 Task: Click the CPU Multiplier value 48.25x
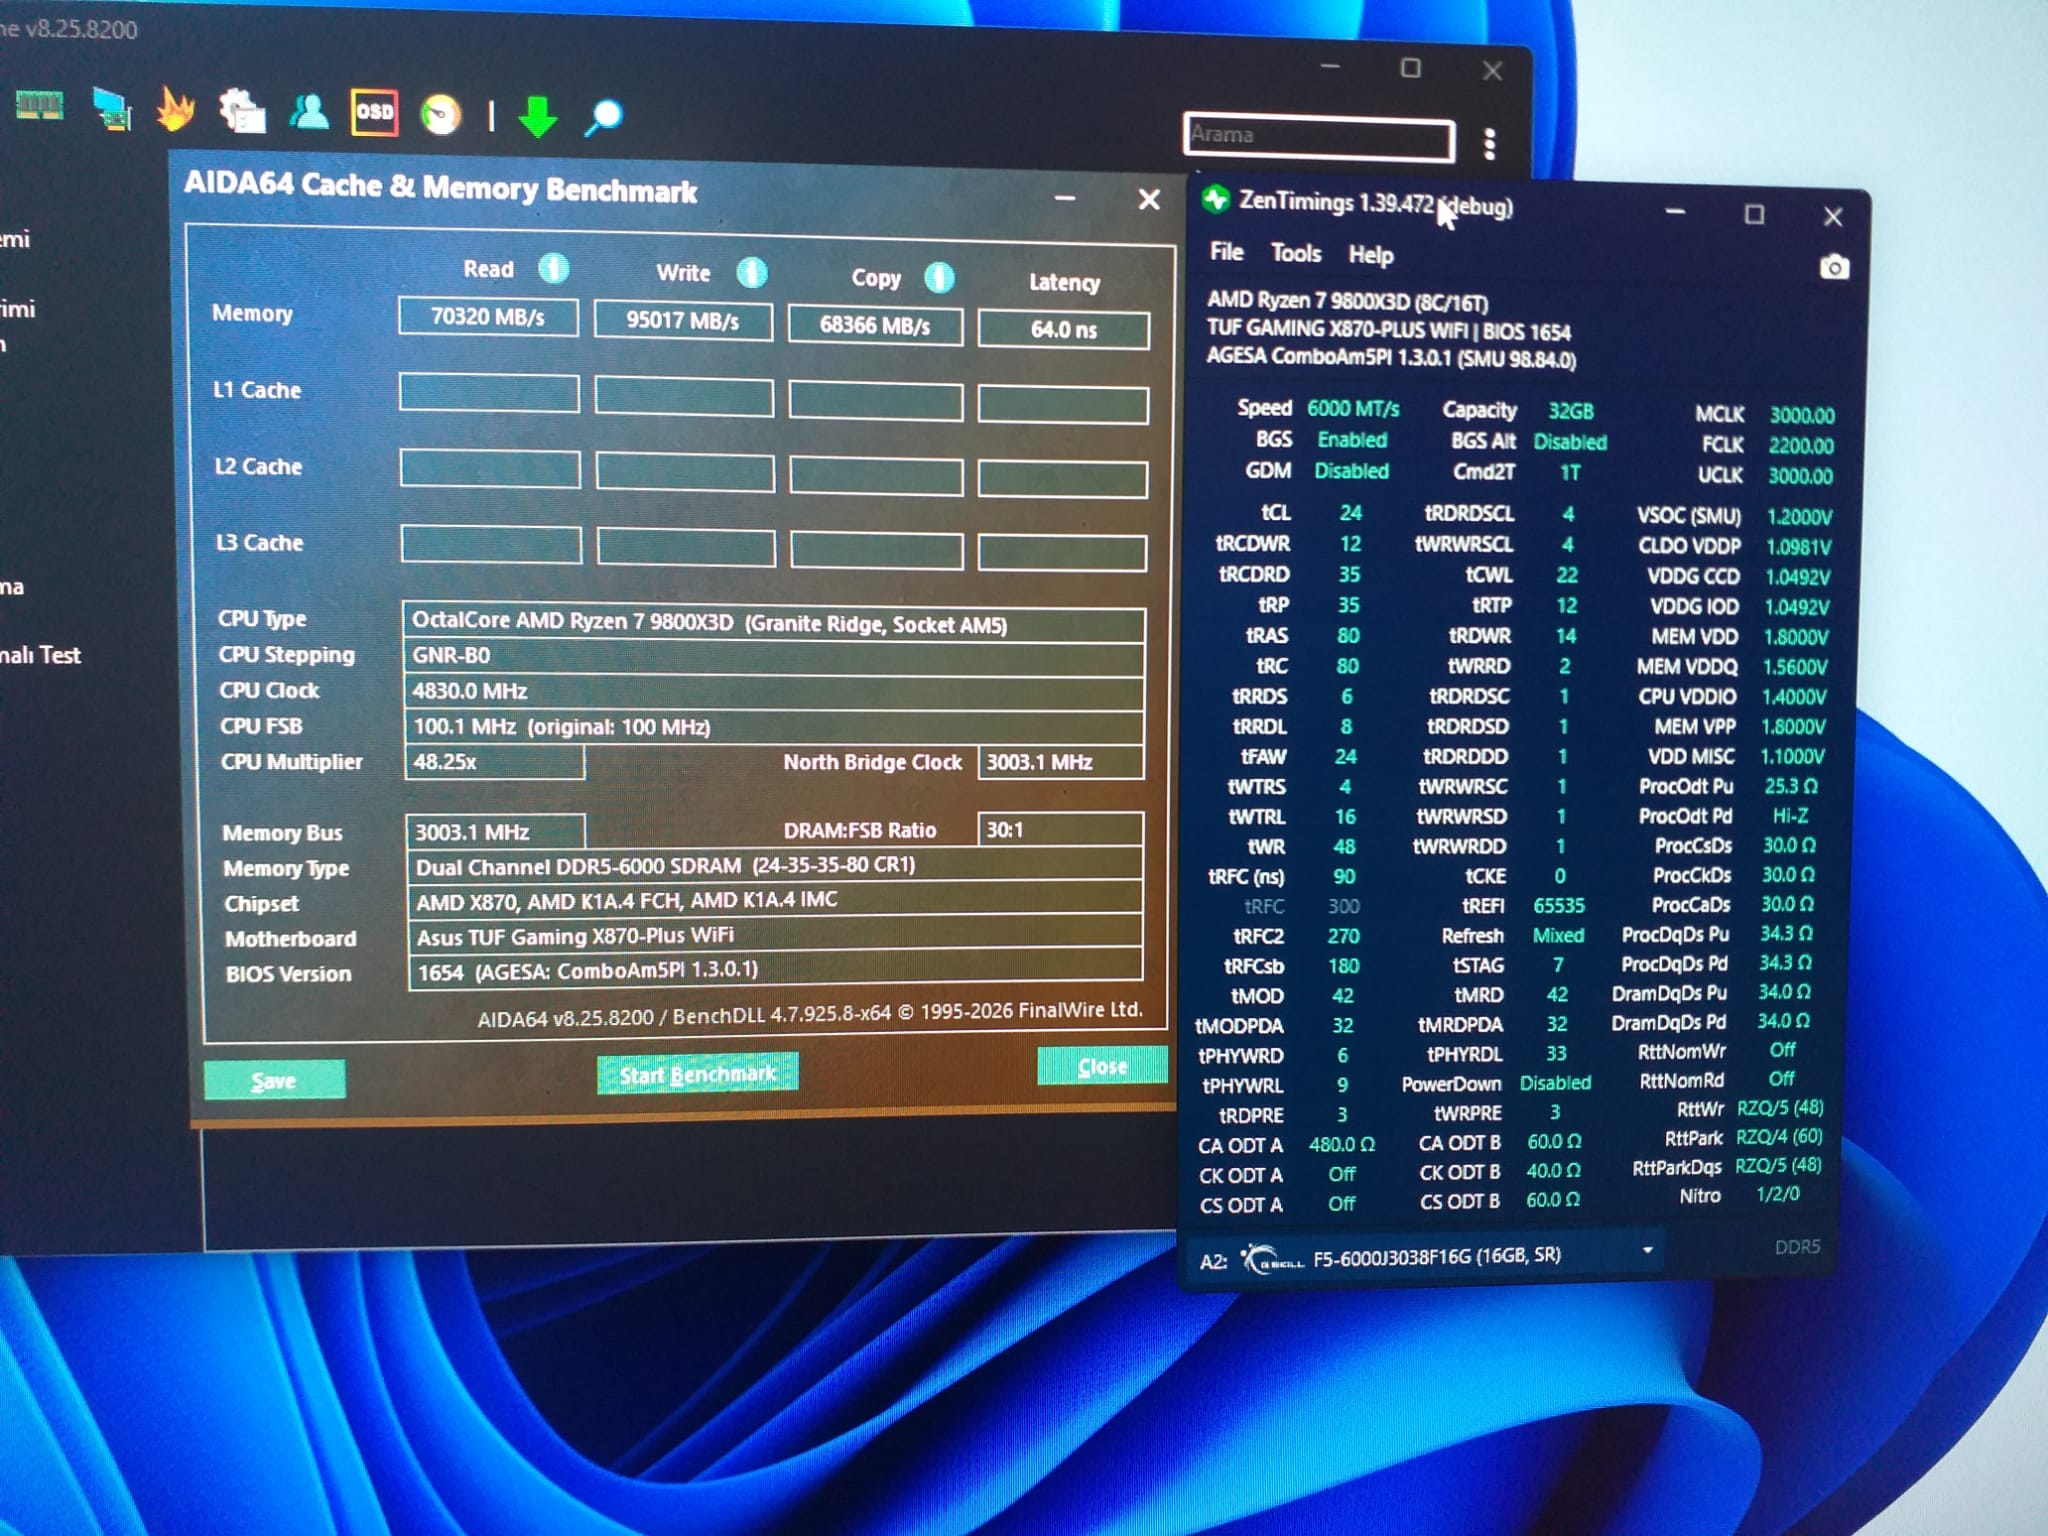click(495, 762)
